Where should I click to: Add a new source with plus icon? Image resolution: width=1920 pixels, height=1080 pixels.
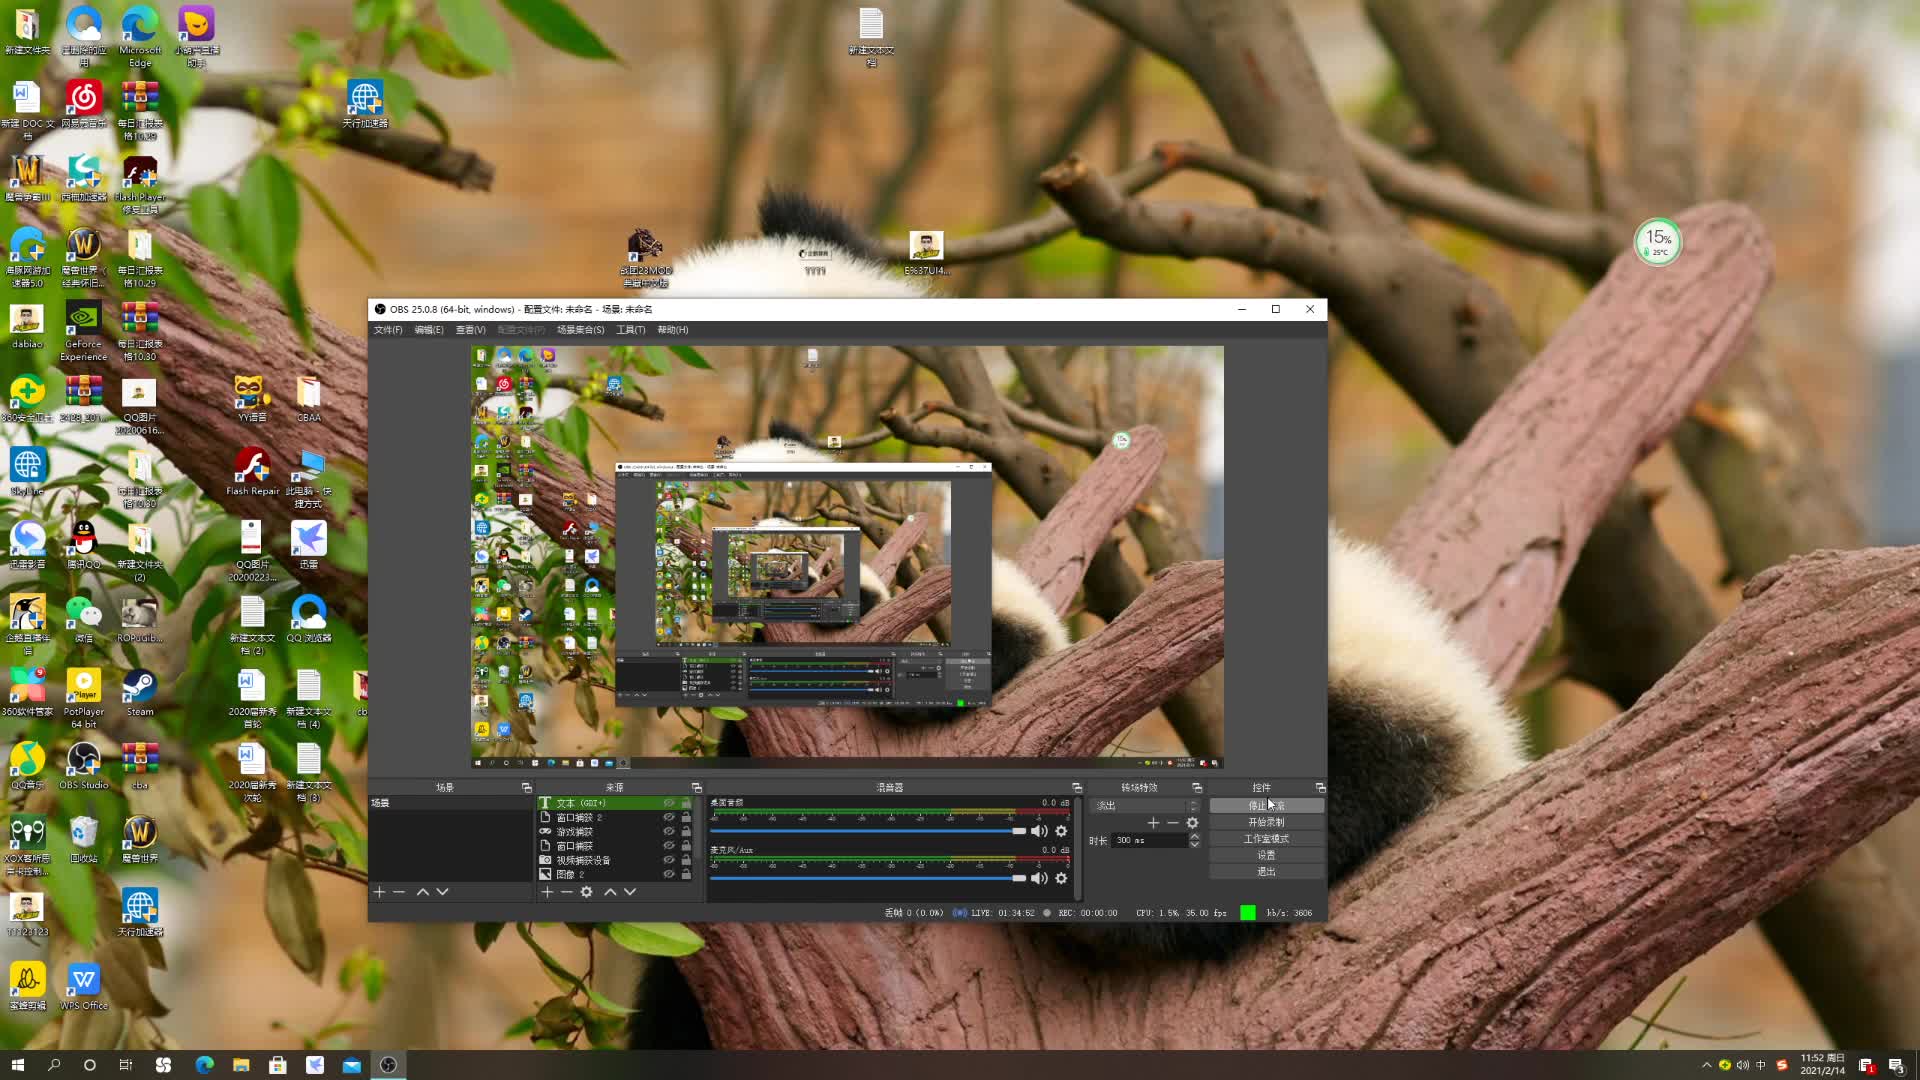point(547,891)
